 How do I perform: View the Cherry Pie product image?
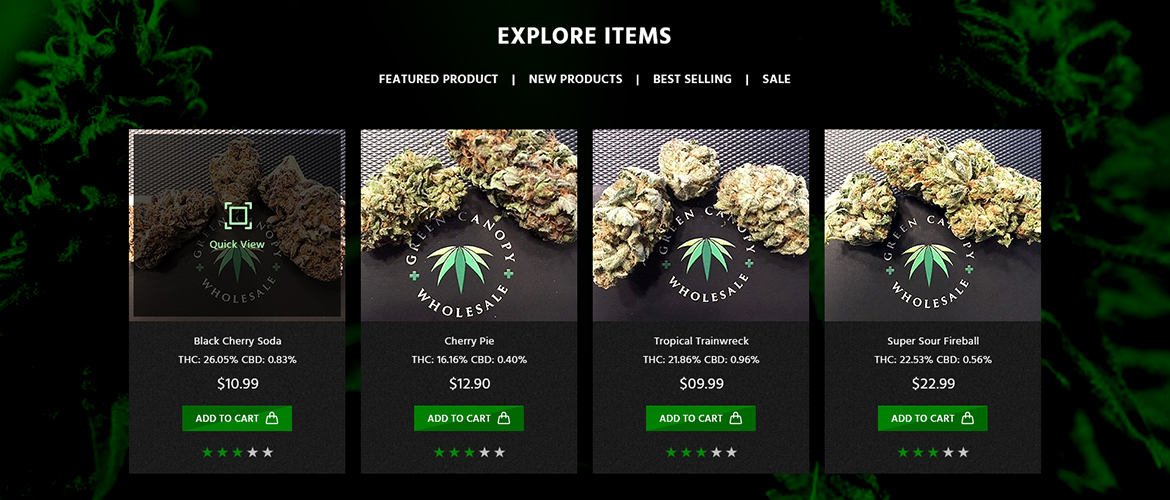click(x=469, y=225)
